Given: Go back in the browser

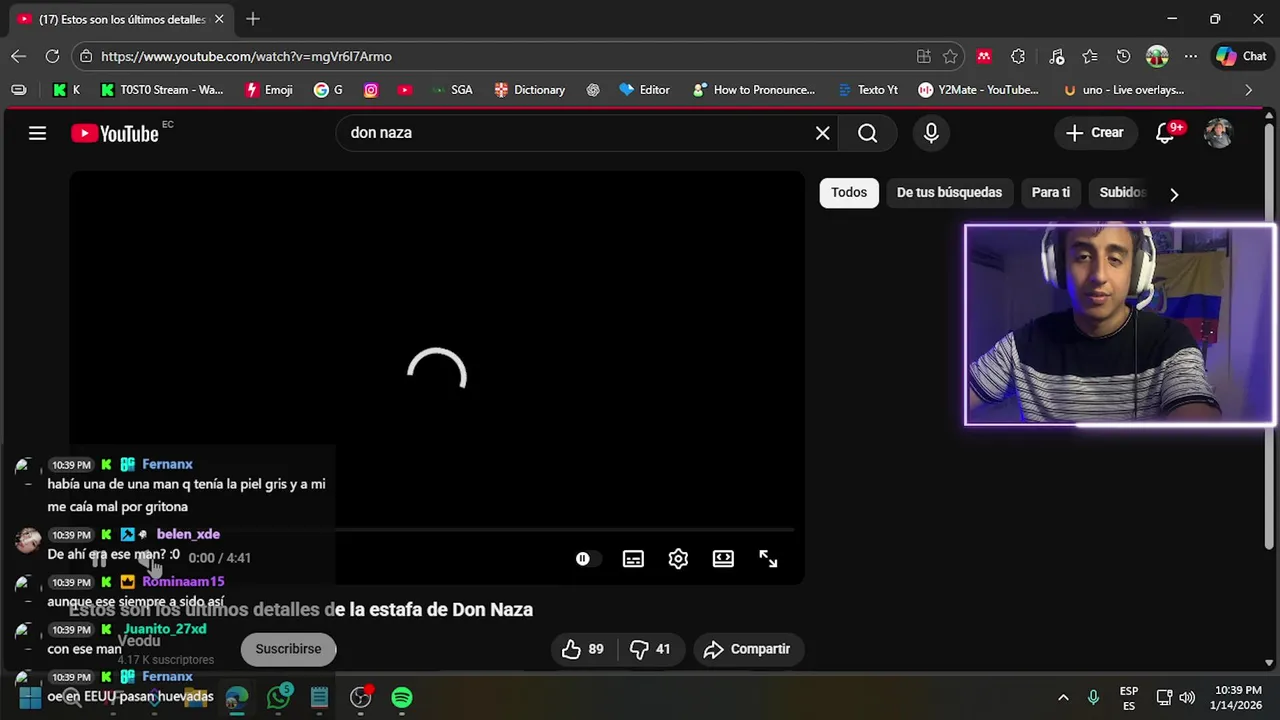Looking at the screenshot, I should [x=18, y=56].
